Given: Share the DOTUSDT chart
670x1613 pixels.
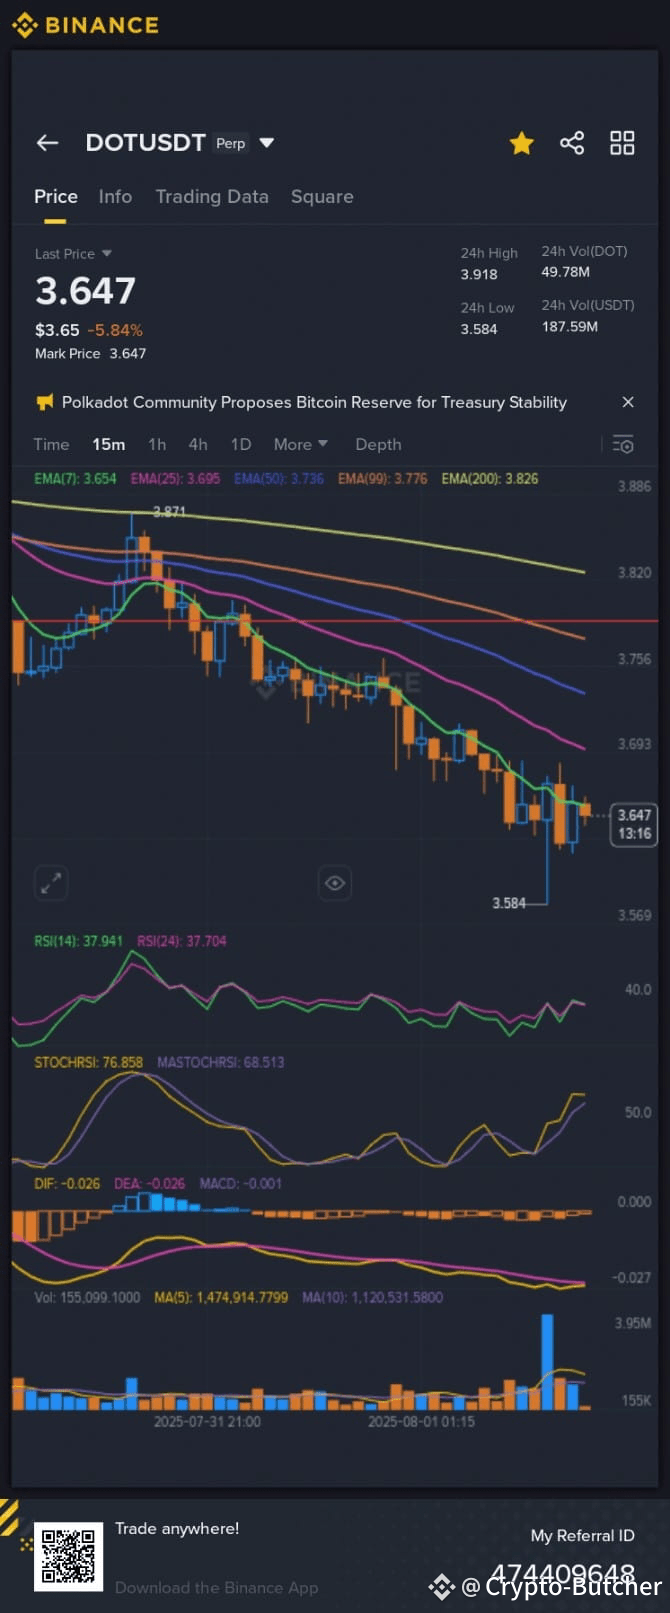Looking at the screenshot, I should (572, 143).
